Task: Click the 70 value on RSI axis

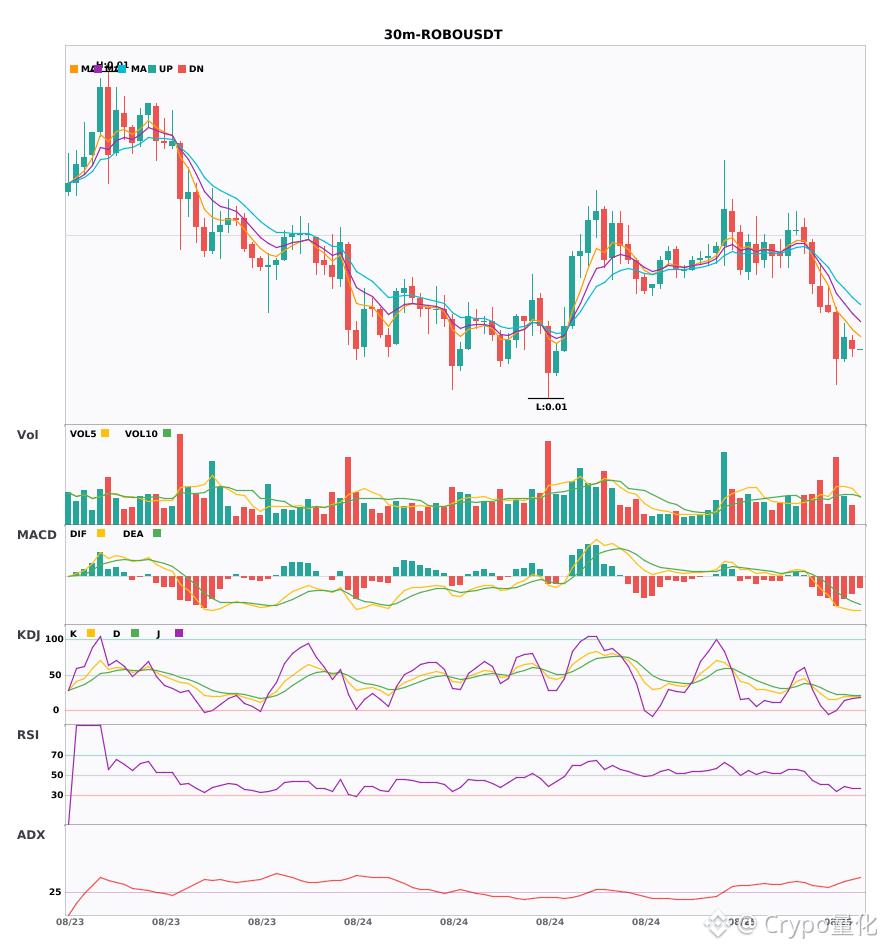Action: 57,755
